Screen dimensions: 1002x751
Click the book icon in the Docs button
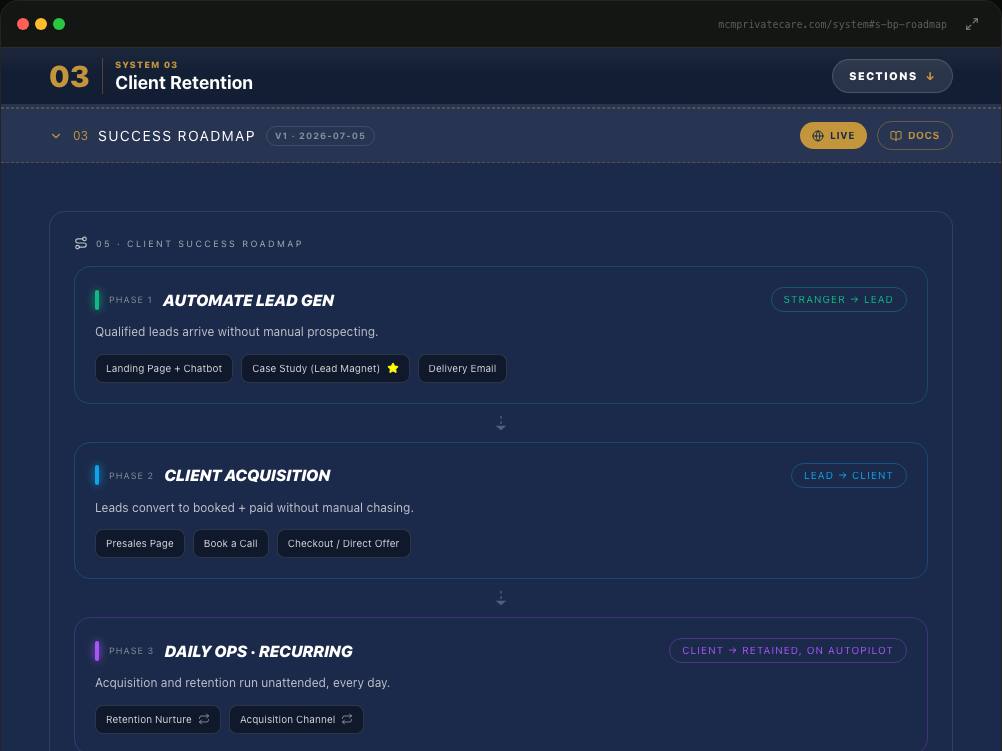(896, 135)
